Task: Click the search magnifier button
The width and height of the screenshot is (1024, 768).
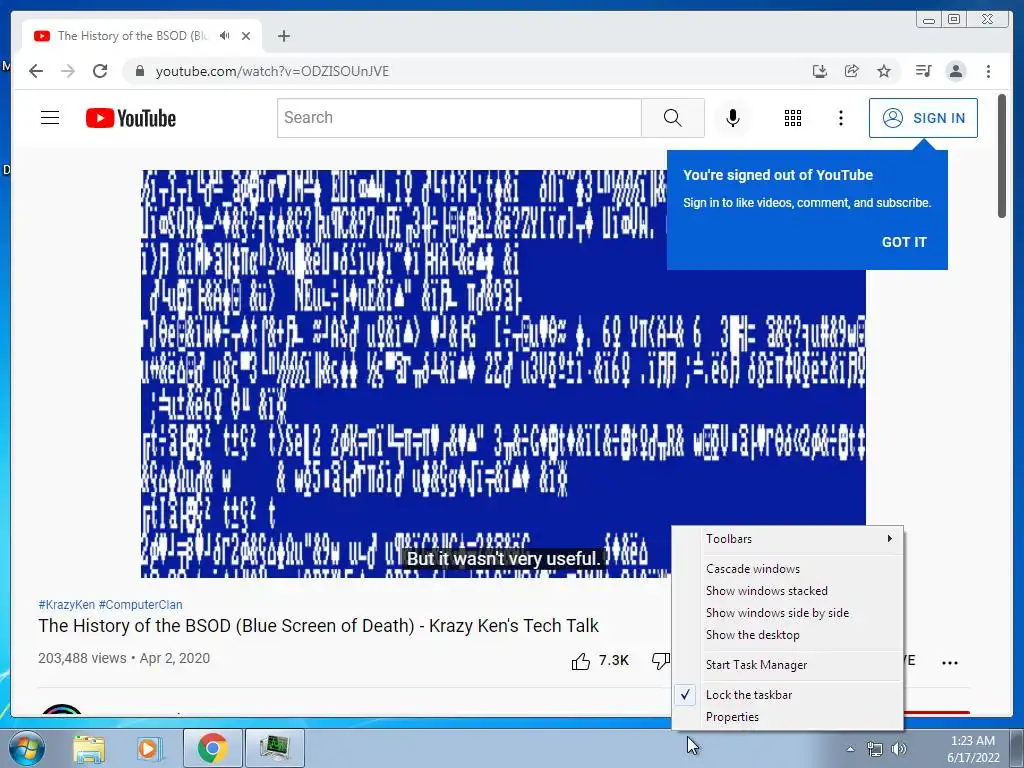Action: coord(673,118)
